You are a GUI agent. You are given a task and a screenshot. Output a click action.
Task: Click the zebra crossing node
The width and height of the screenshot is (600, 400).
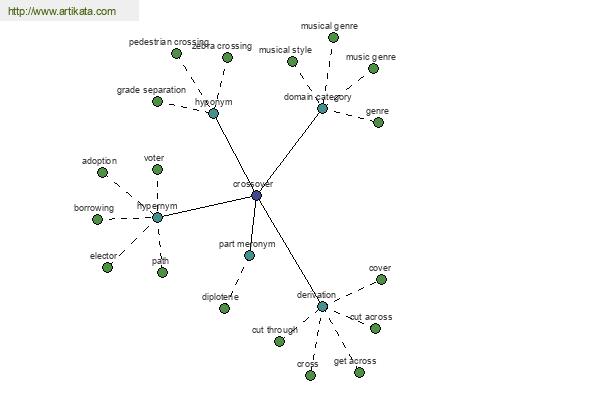coord(227,57)
